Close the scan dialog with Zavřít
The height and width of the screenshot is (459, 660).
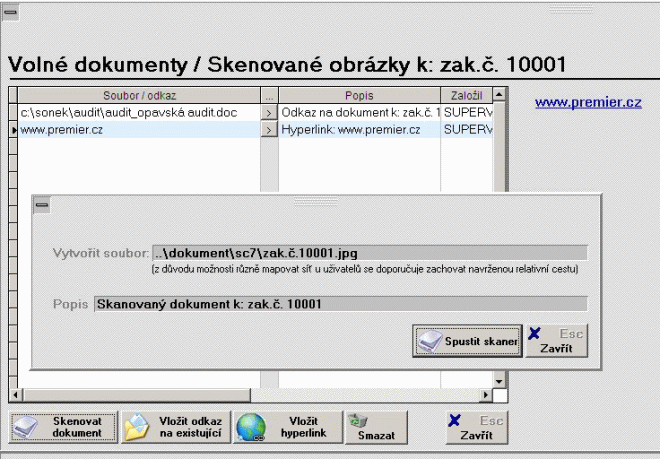[x=556, y=341]
